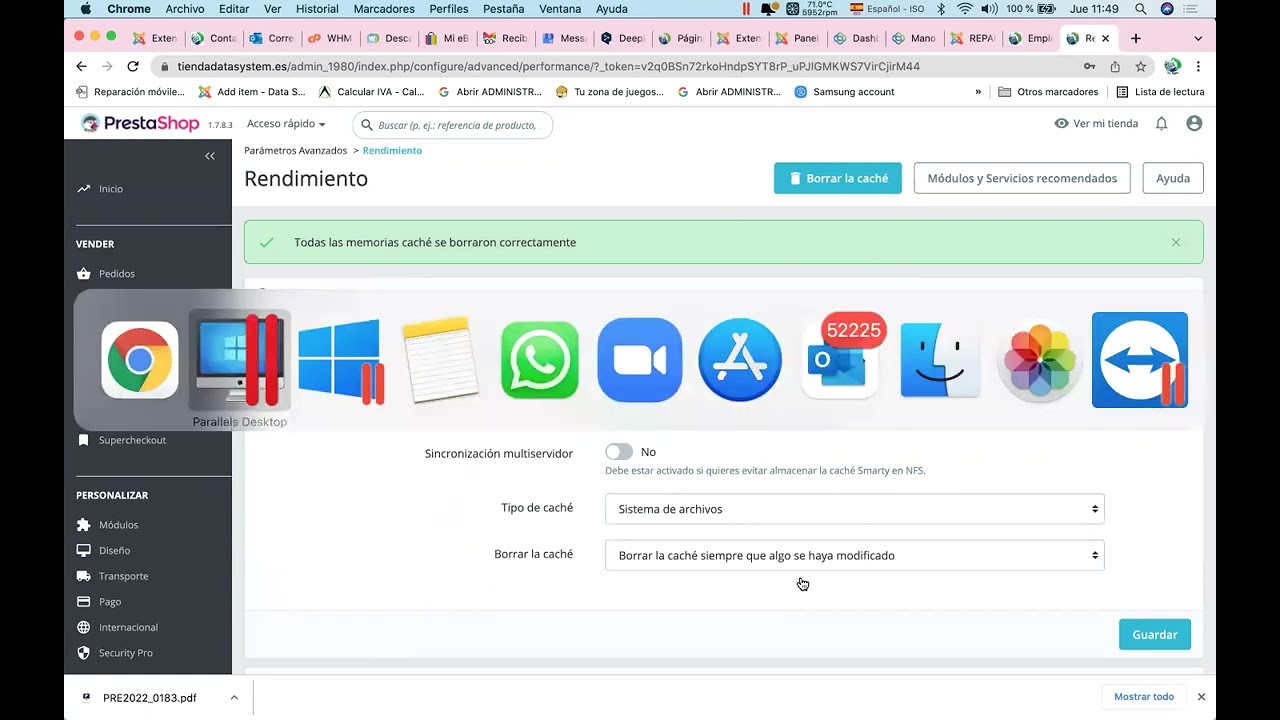Image resolution: width=1280 pixels, height=720 pixels.
Task: Enable the Sincronización multiservidor toggle
Action: 618,451
